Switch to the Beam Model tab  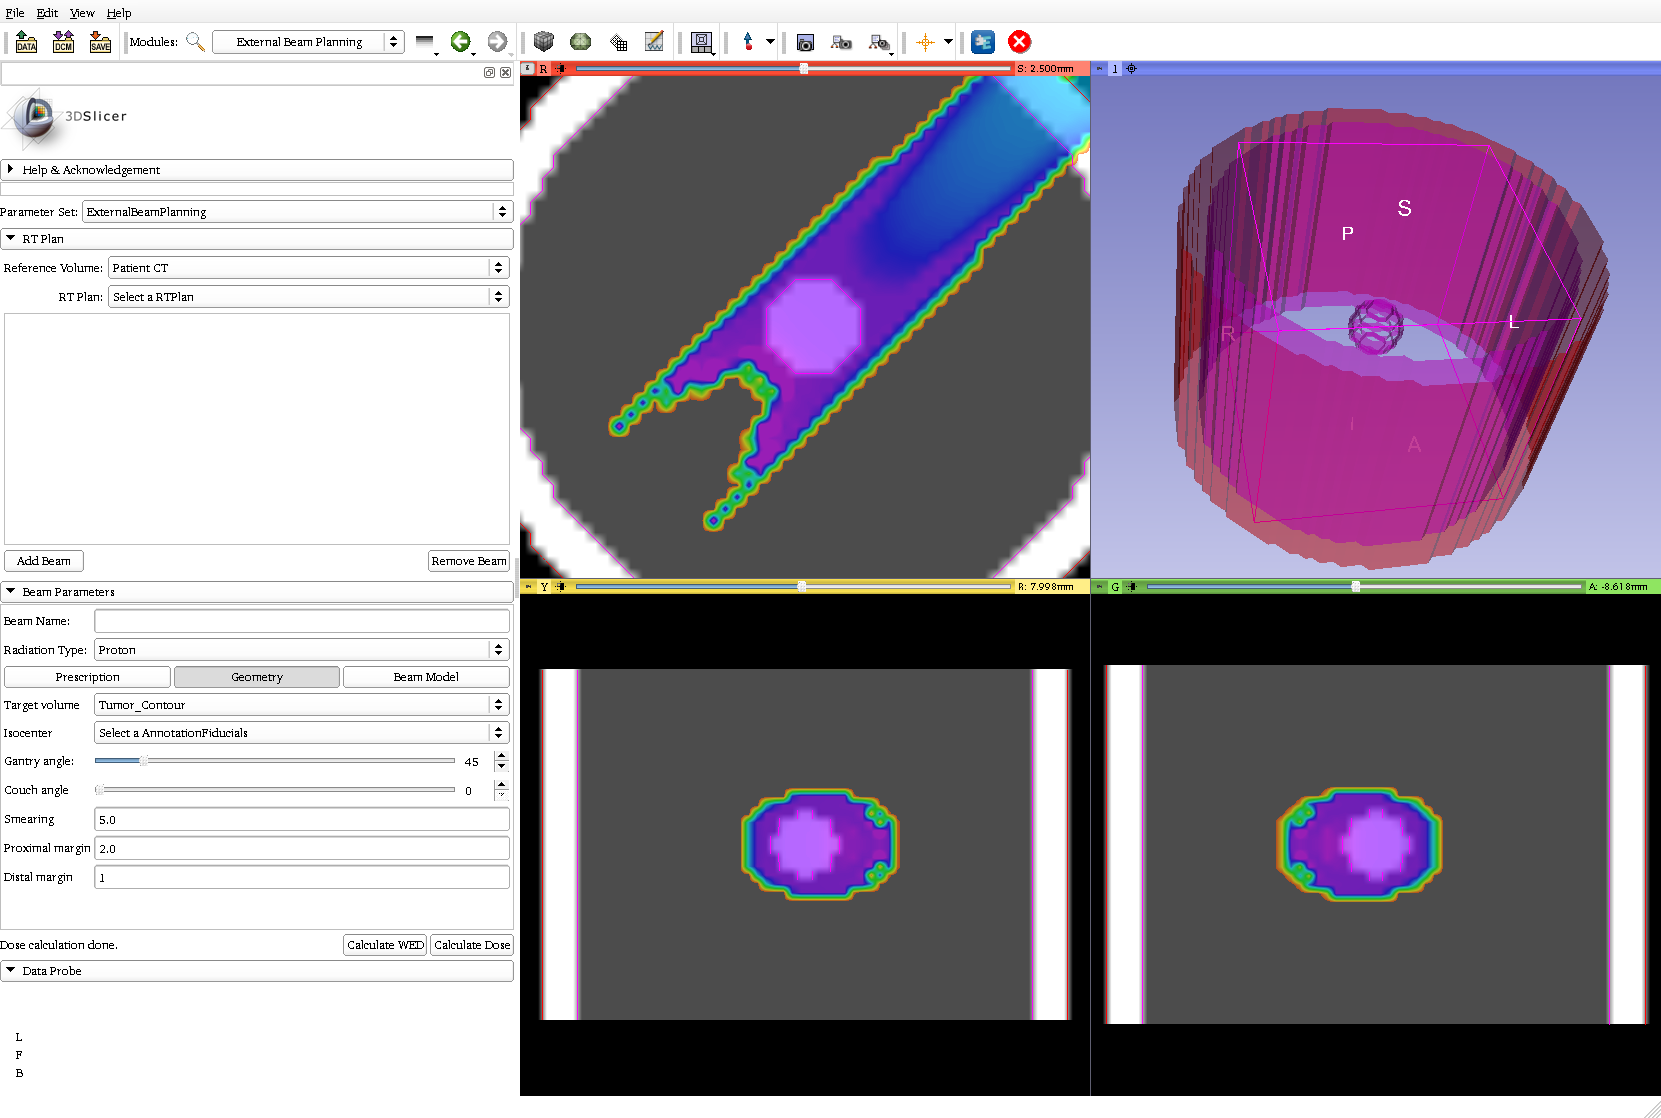coord(426,677)
